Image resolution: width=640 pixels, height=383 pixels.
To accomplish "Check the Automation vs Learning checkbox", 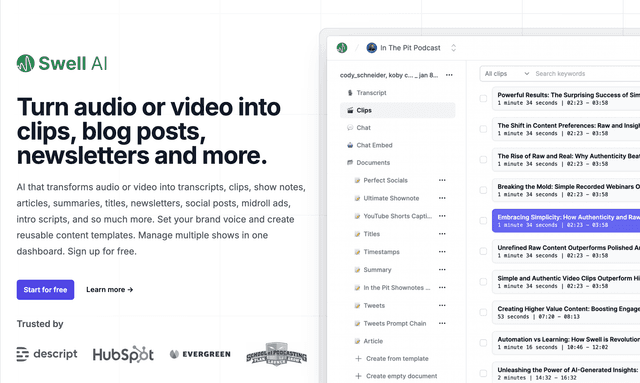I will 483,343.
